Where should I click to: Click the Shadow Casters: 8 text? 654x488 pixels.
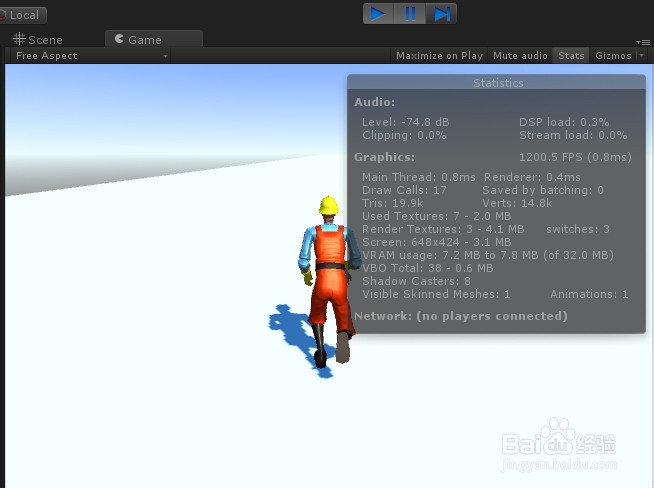pyautogui.click(x=416, y=281)
